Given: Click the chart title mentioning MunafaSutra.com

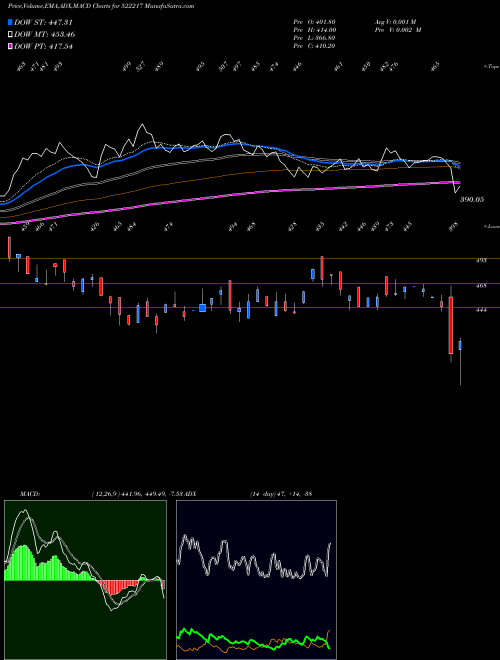Looking at the screenshot, I should [101, 6].
